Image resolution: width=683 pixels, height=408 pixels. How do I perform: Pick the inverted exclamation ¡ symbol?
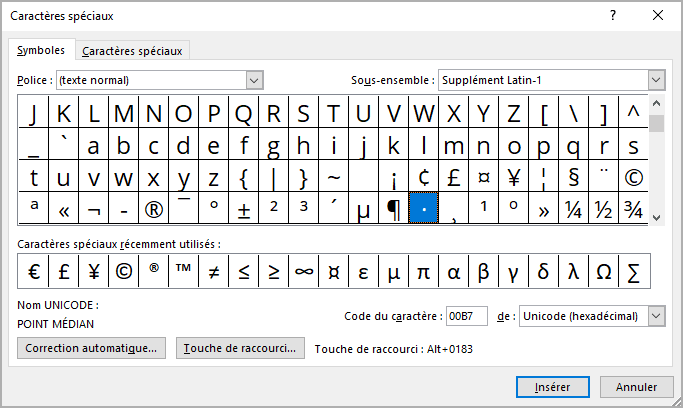[394, 176]
